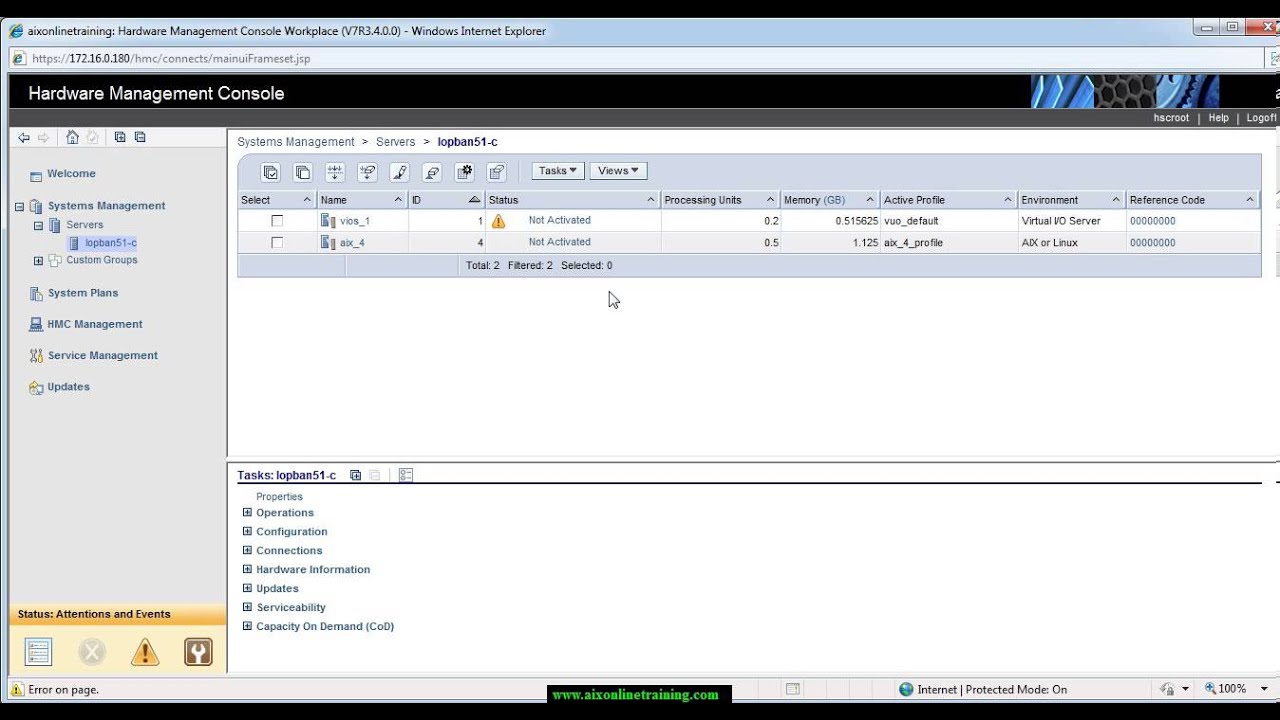The image size is (1280, 720).
Task: Click the Show Filter Row pencil icon
Action: pos(400,172)
